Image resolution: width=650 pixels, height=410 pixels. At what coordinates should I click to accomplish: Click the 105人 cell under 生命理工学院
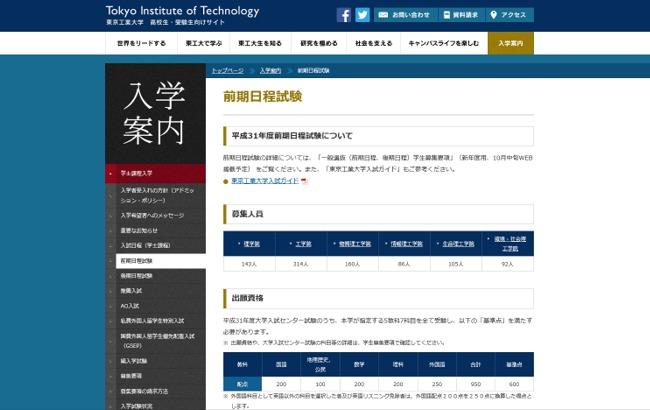(x=456, y=264)
